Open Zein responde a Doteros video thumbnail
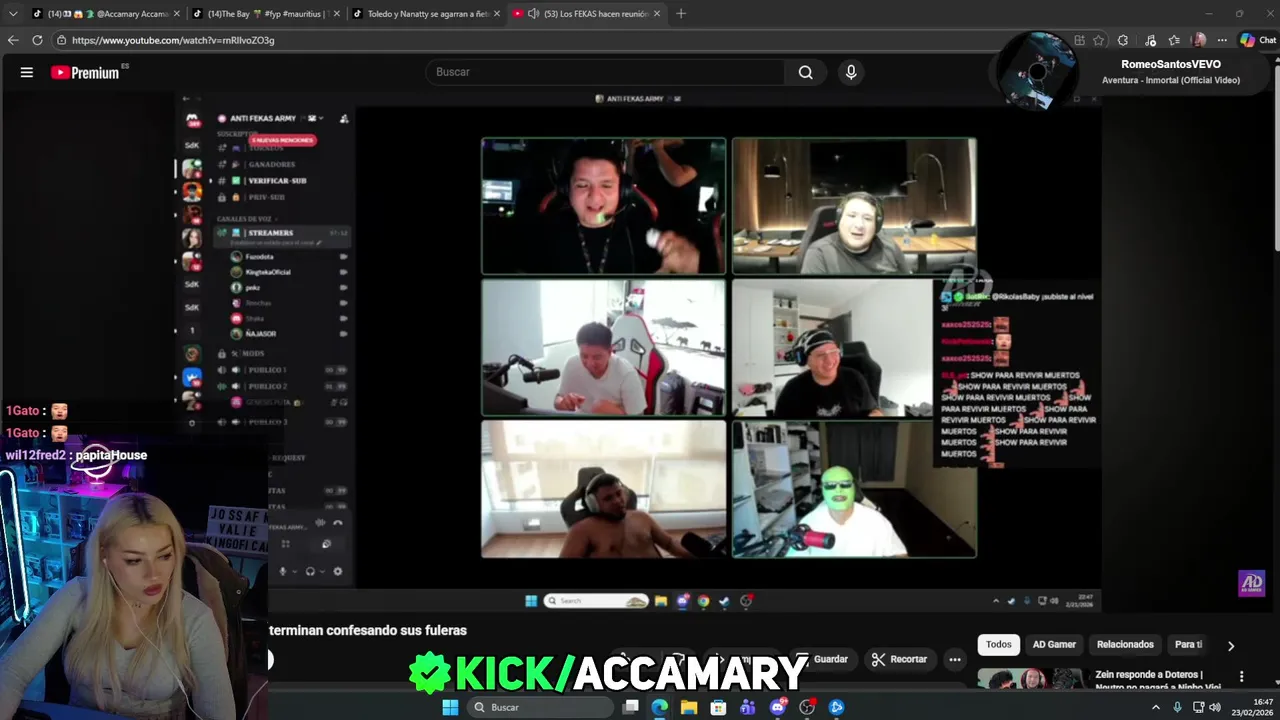 tap(1030, 678)
